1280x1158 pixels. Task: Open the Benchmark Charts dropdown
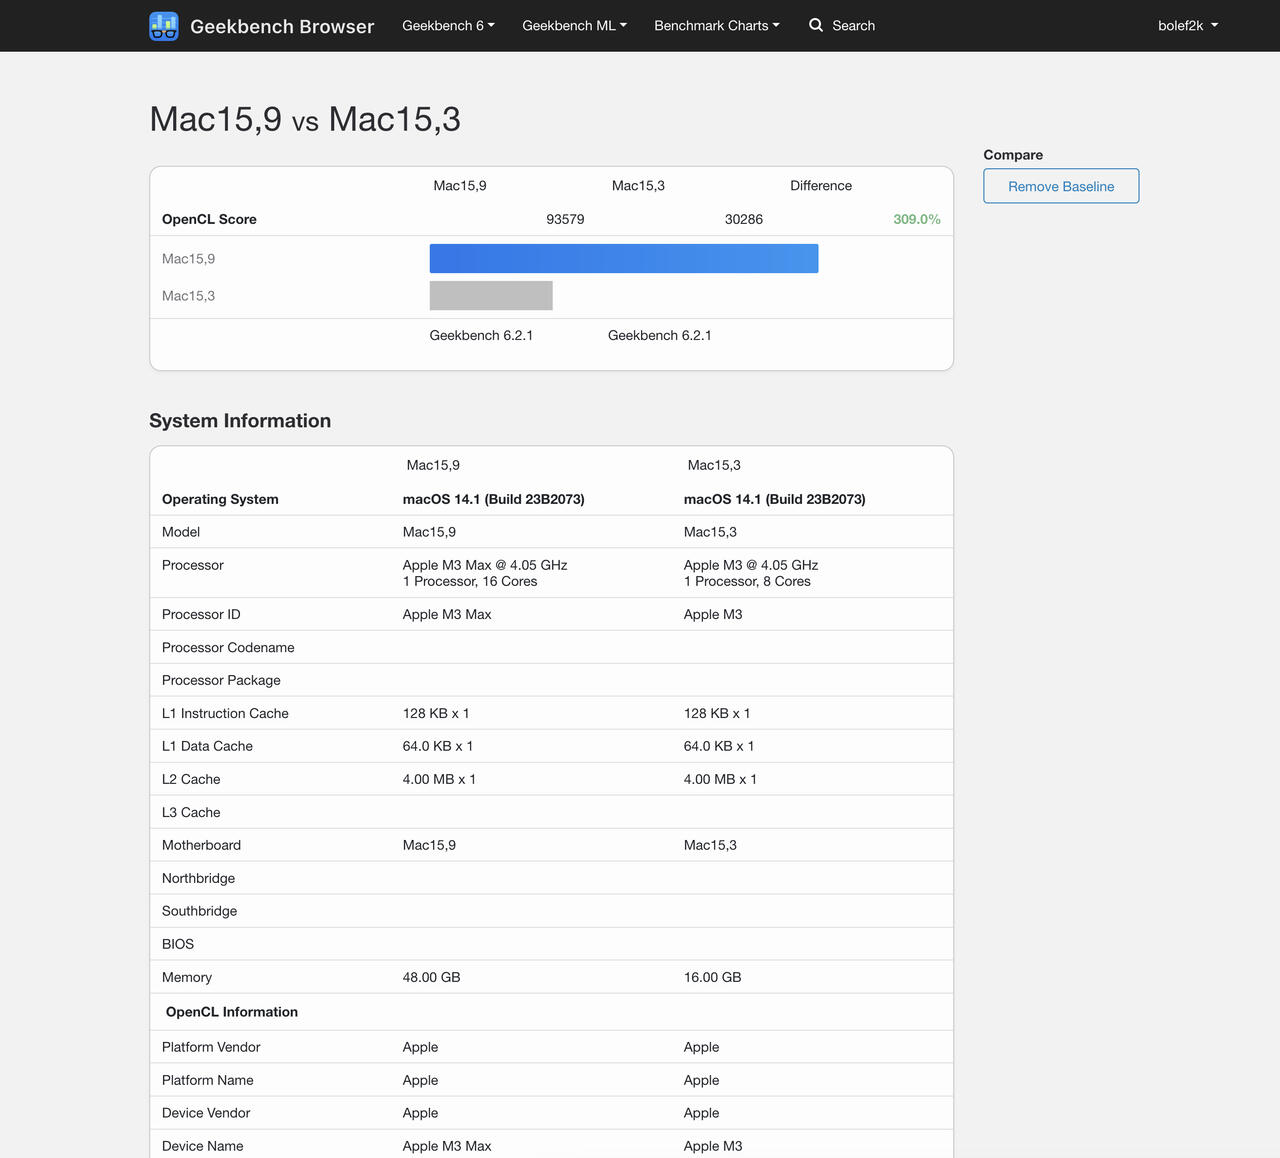(716, 25)
